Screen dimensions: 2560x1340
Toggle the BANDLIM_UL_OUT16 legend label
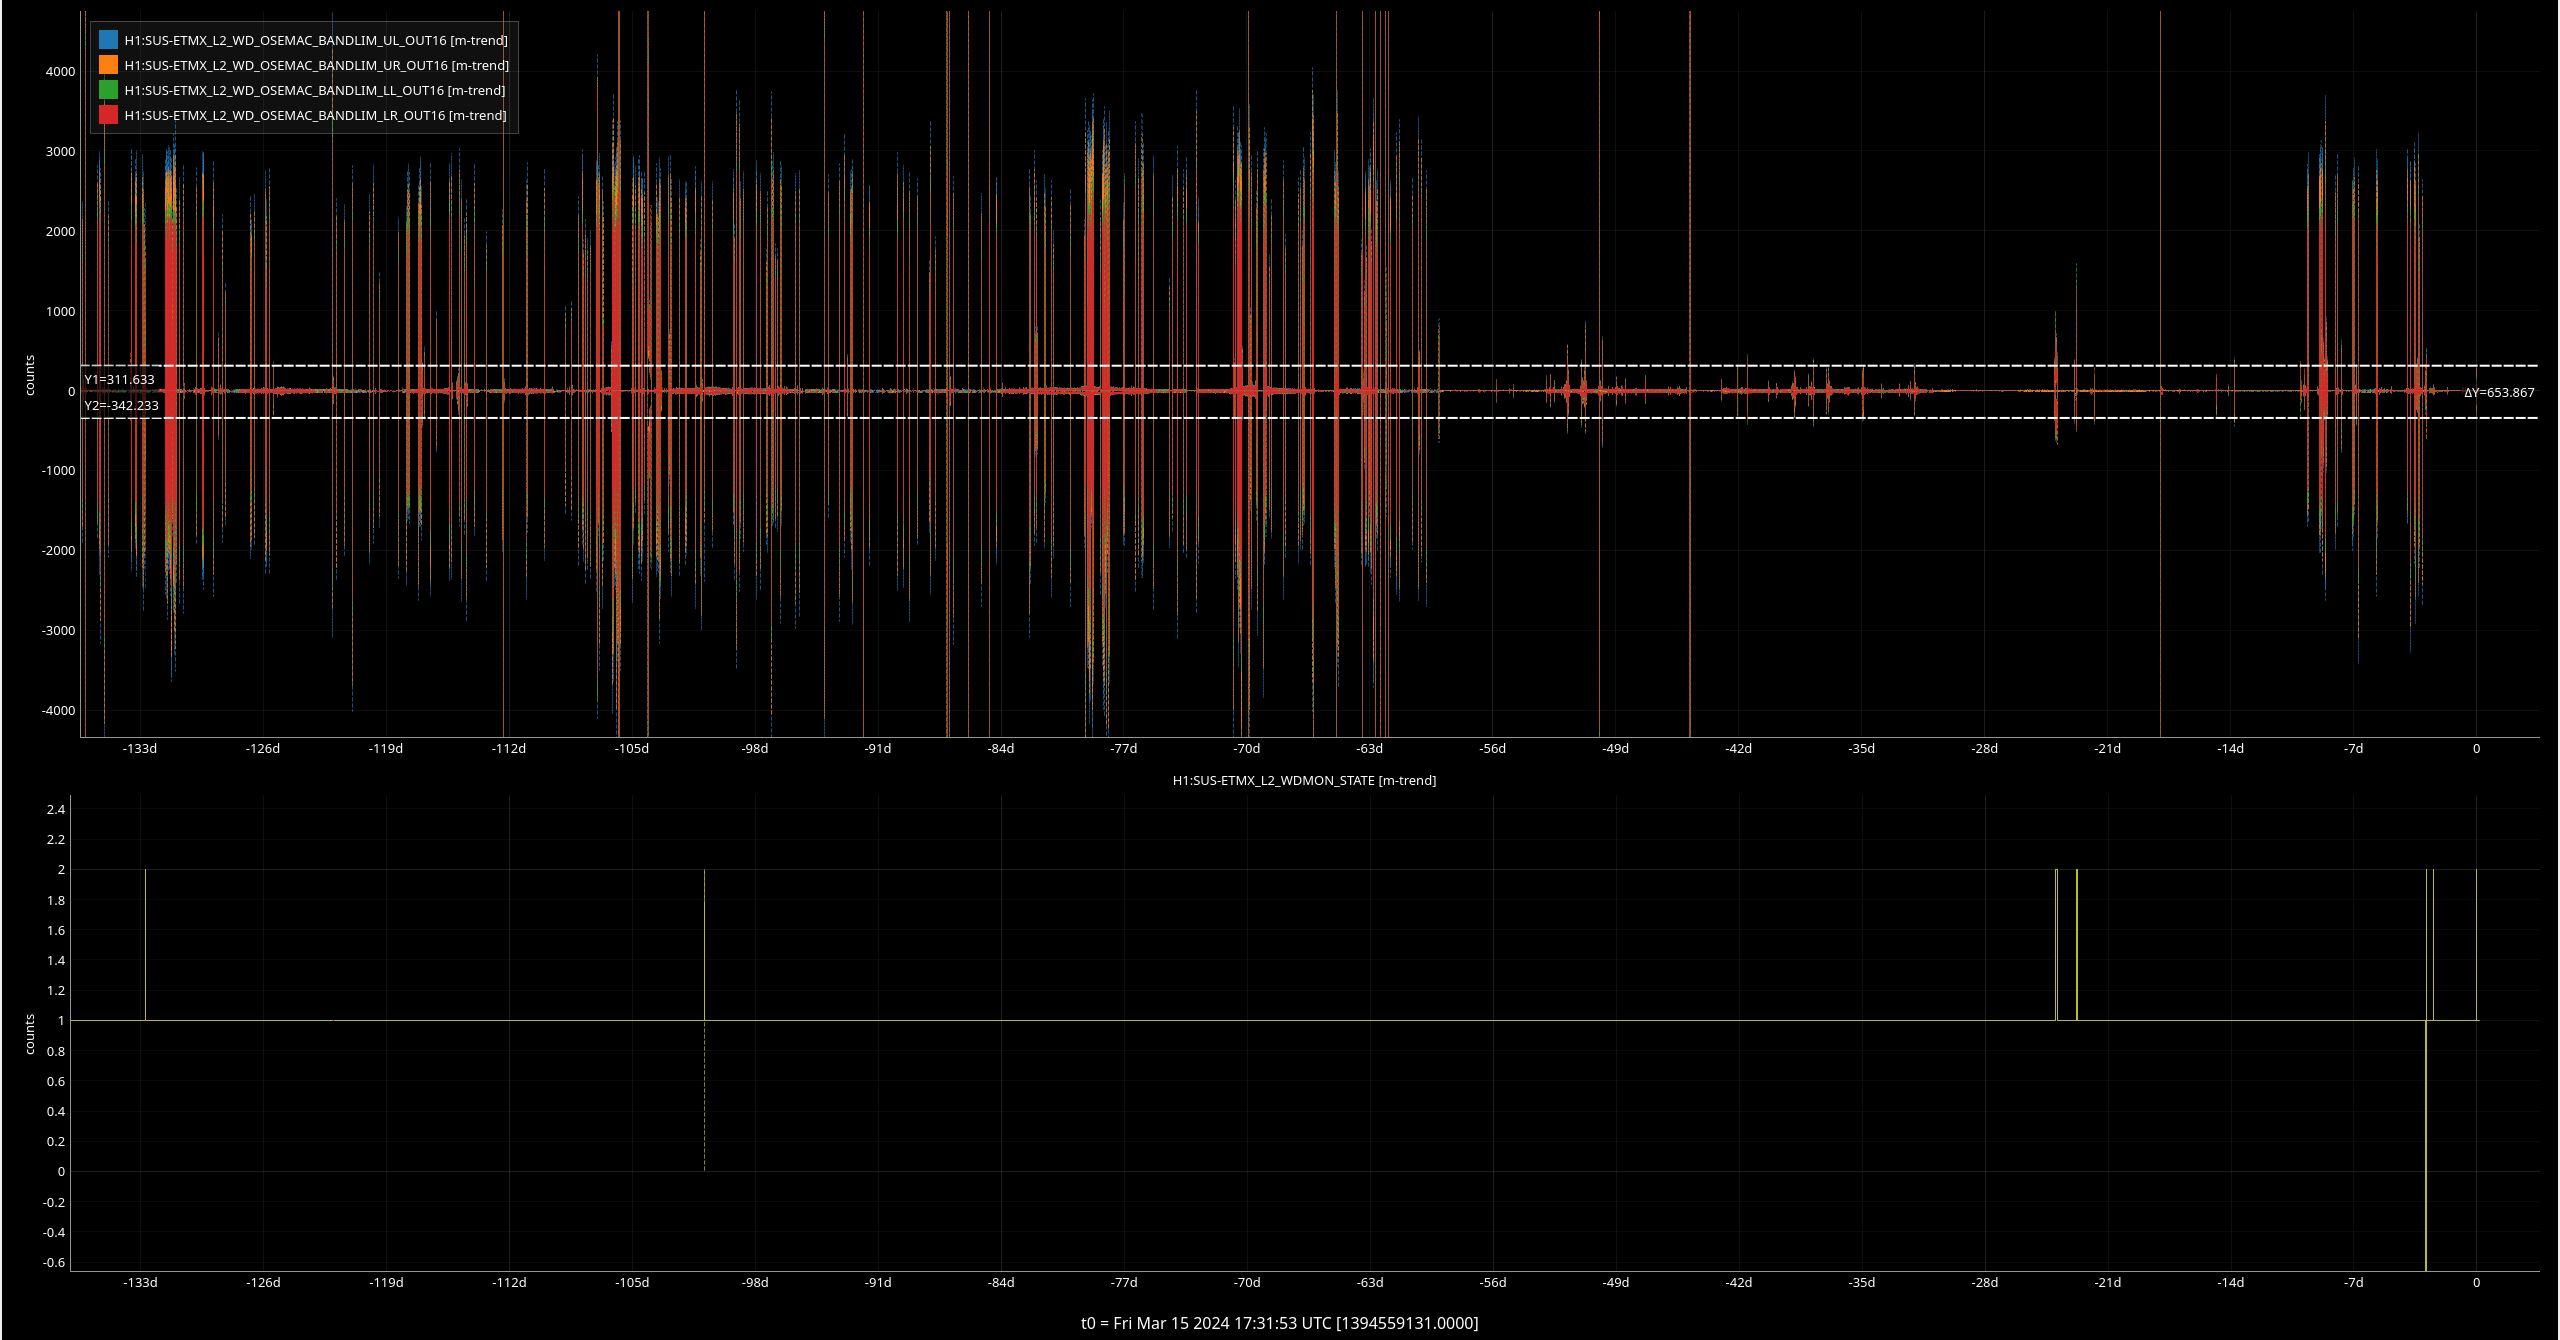(x=316, y=41)
